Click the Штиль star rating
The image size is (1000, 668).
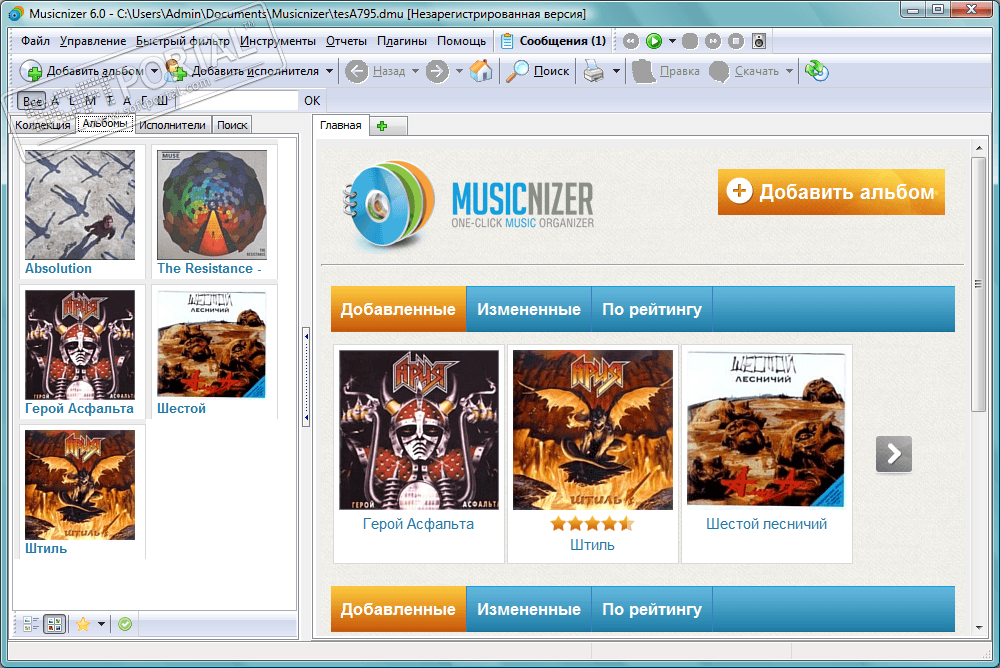(592, 524)
